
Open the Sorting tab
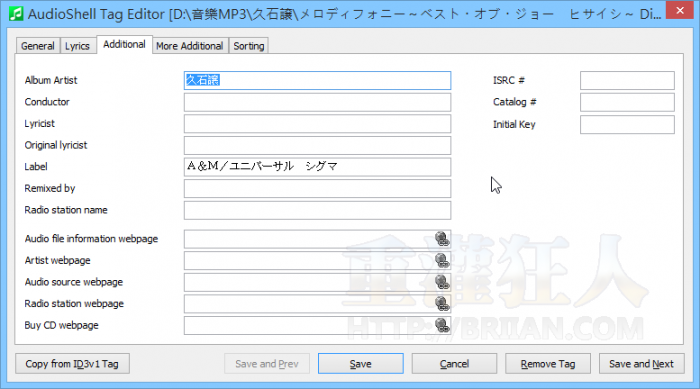(249, 46)
